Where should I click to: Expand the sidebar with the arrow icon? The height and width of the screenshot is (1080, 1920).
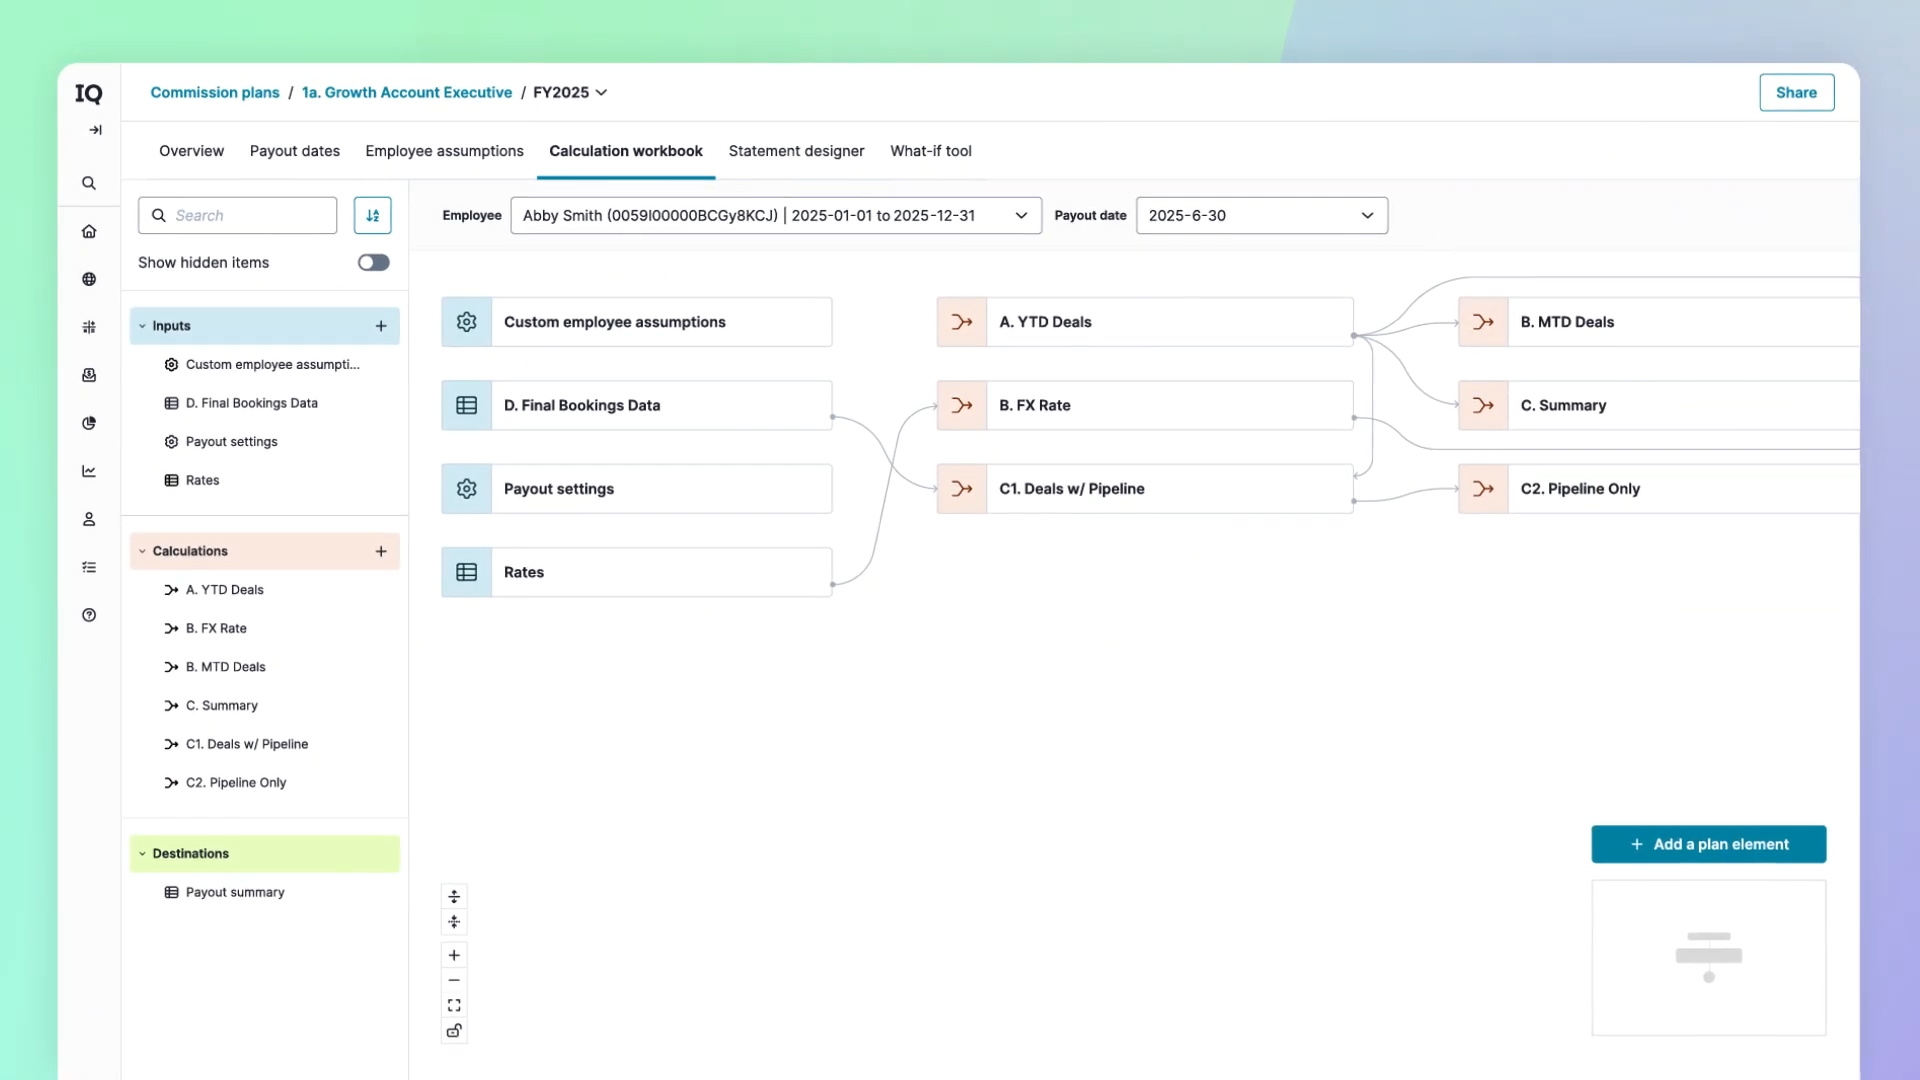point(95,130)
